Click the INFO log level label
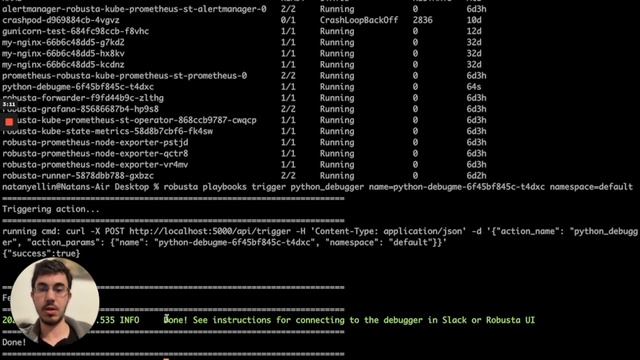The image size is (640, 360). pyautogui.click(x=129, y=320)
